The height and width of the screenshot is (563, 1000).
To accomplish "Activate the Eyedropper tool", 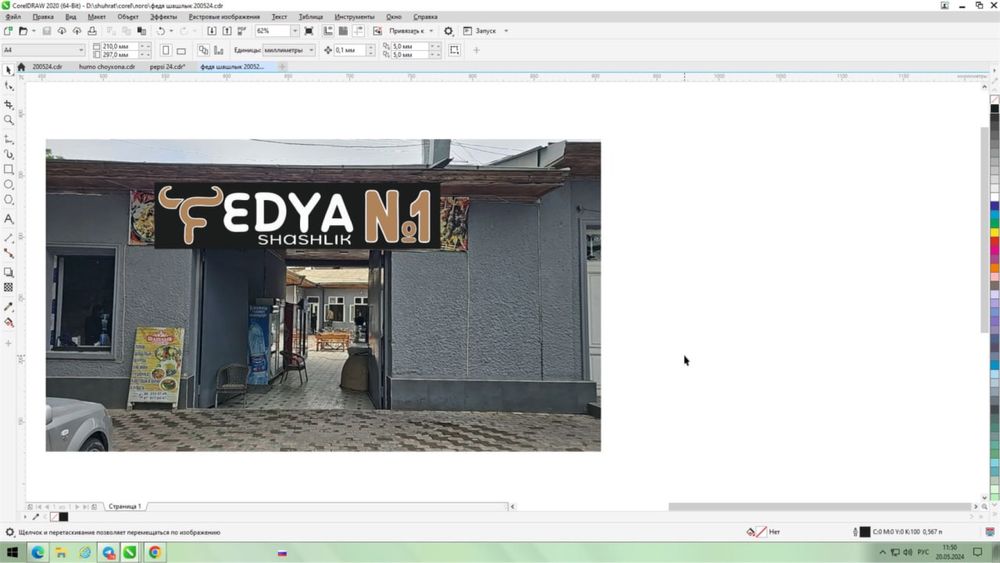I will point(9,307).
